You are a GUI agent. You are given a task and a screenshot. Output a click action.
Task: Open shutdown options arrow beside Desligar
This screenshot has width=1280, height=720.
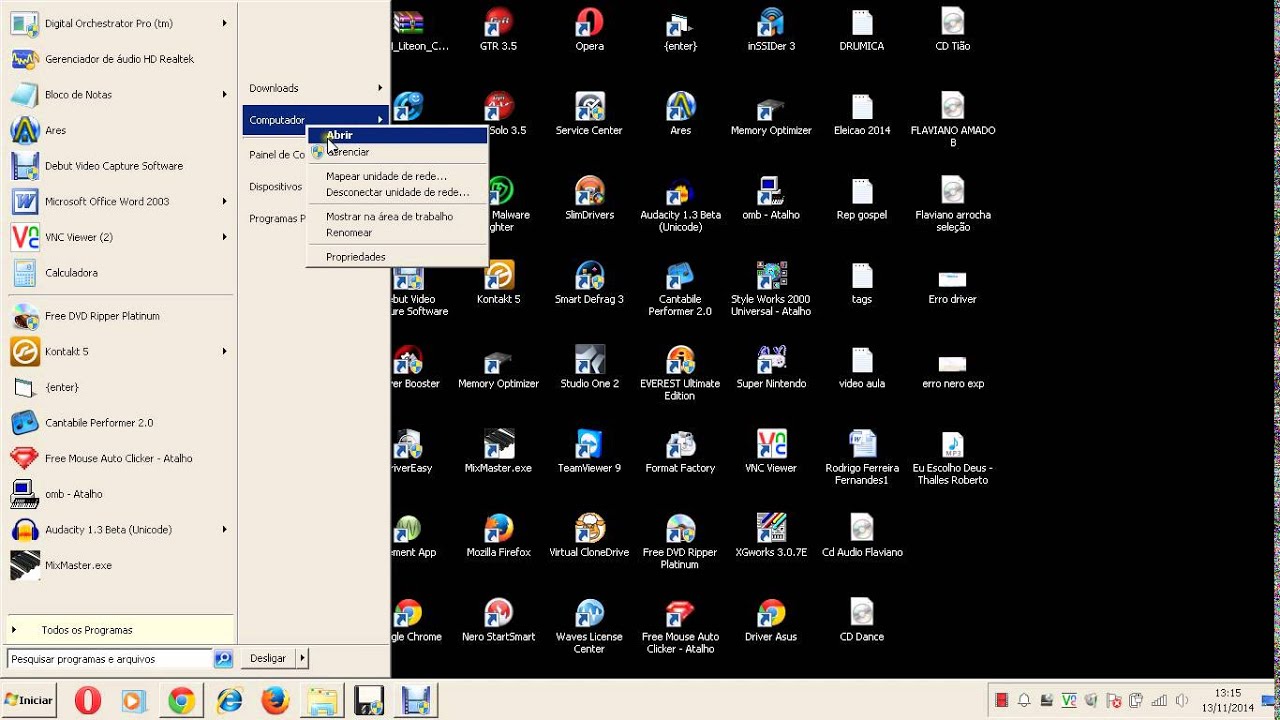(302, 658)
